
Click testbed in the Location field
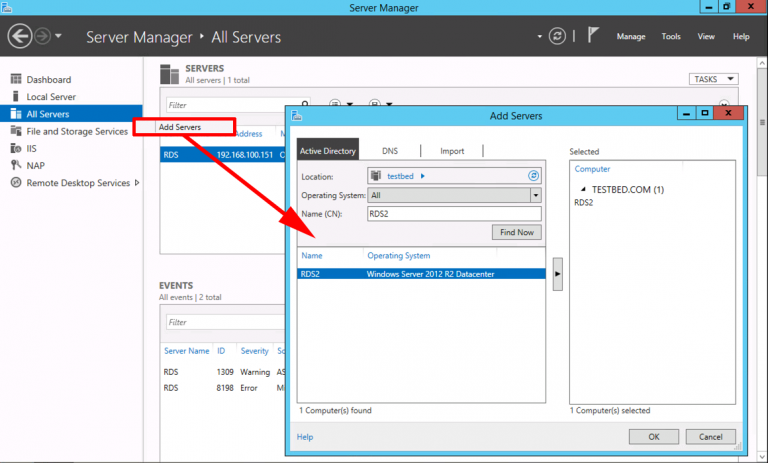point(400,176)
